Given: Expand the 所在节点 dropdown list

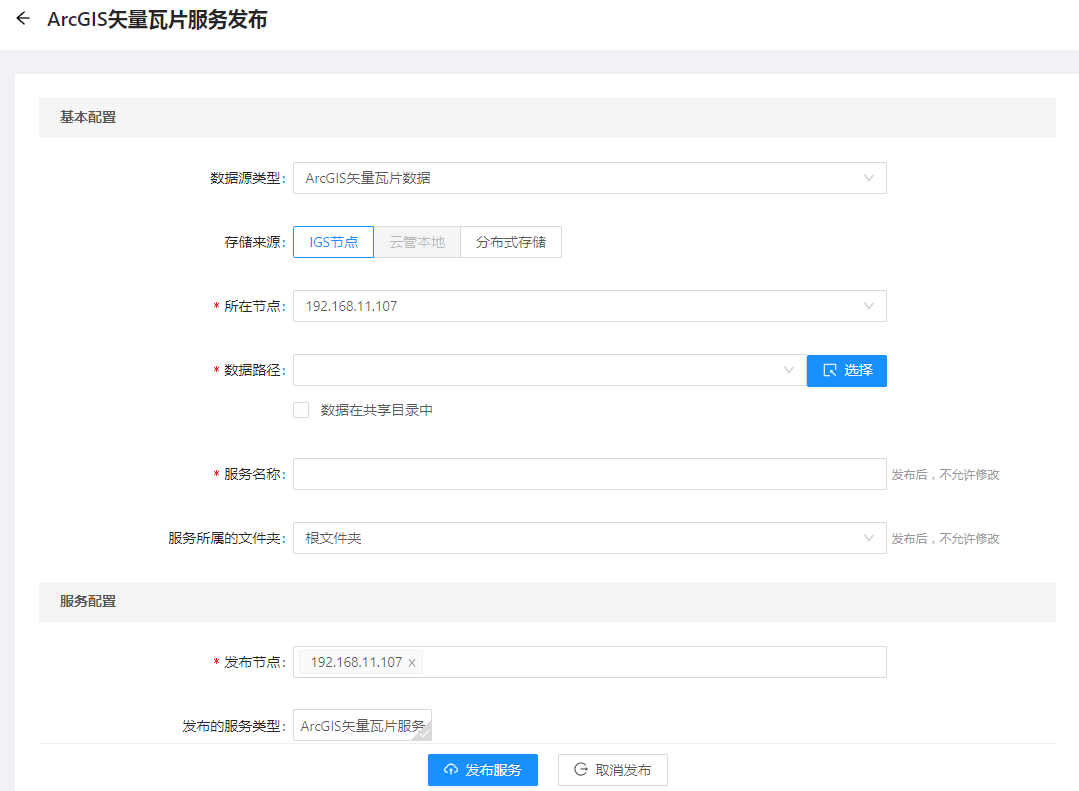Looking at the screenshot, I should (590, 306).
